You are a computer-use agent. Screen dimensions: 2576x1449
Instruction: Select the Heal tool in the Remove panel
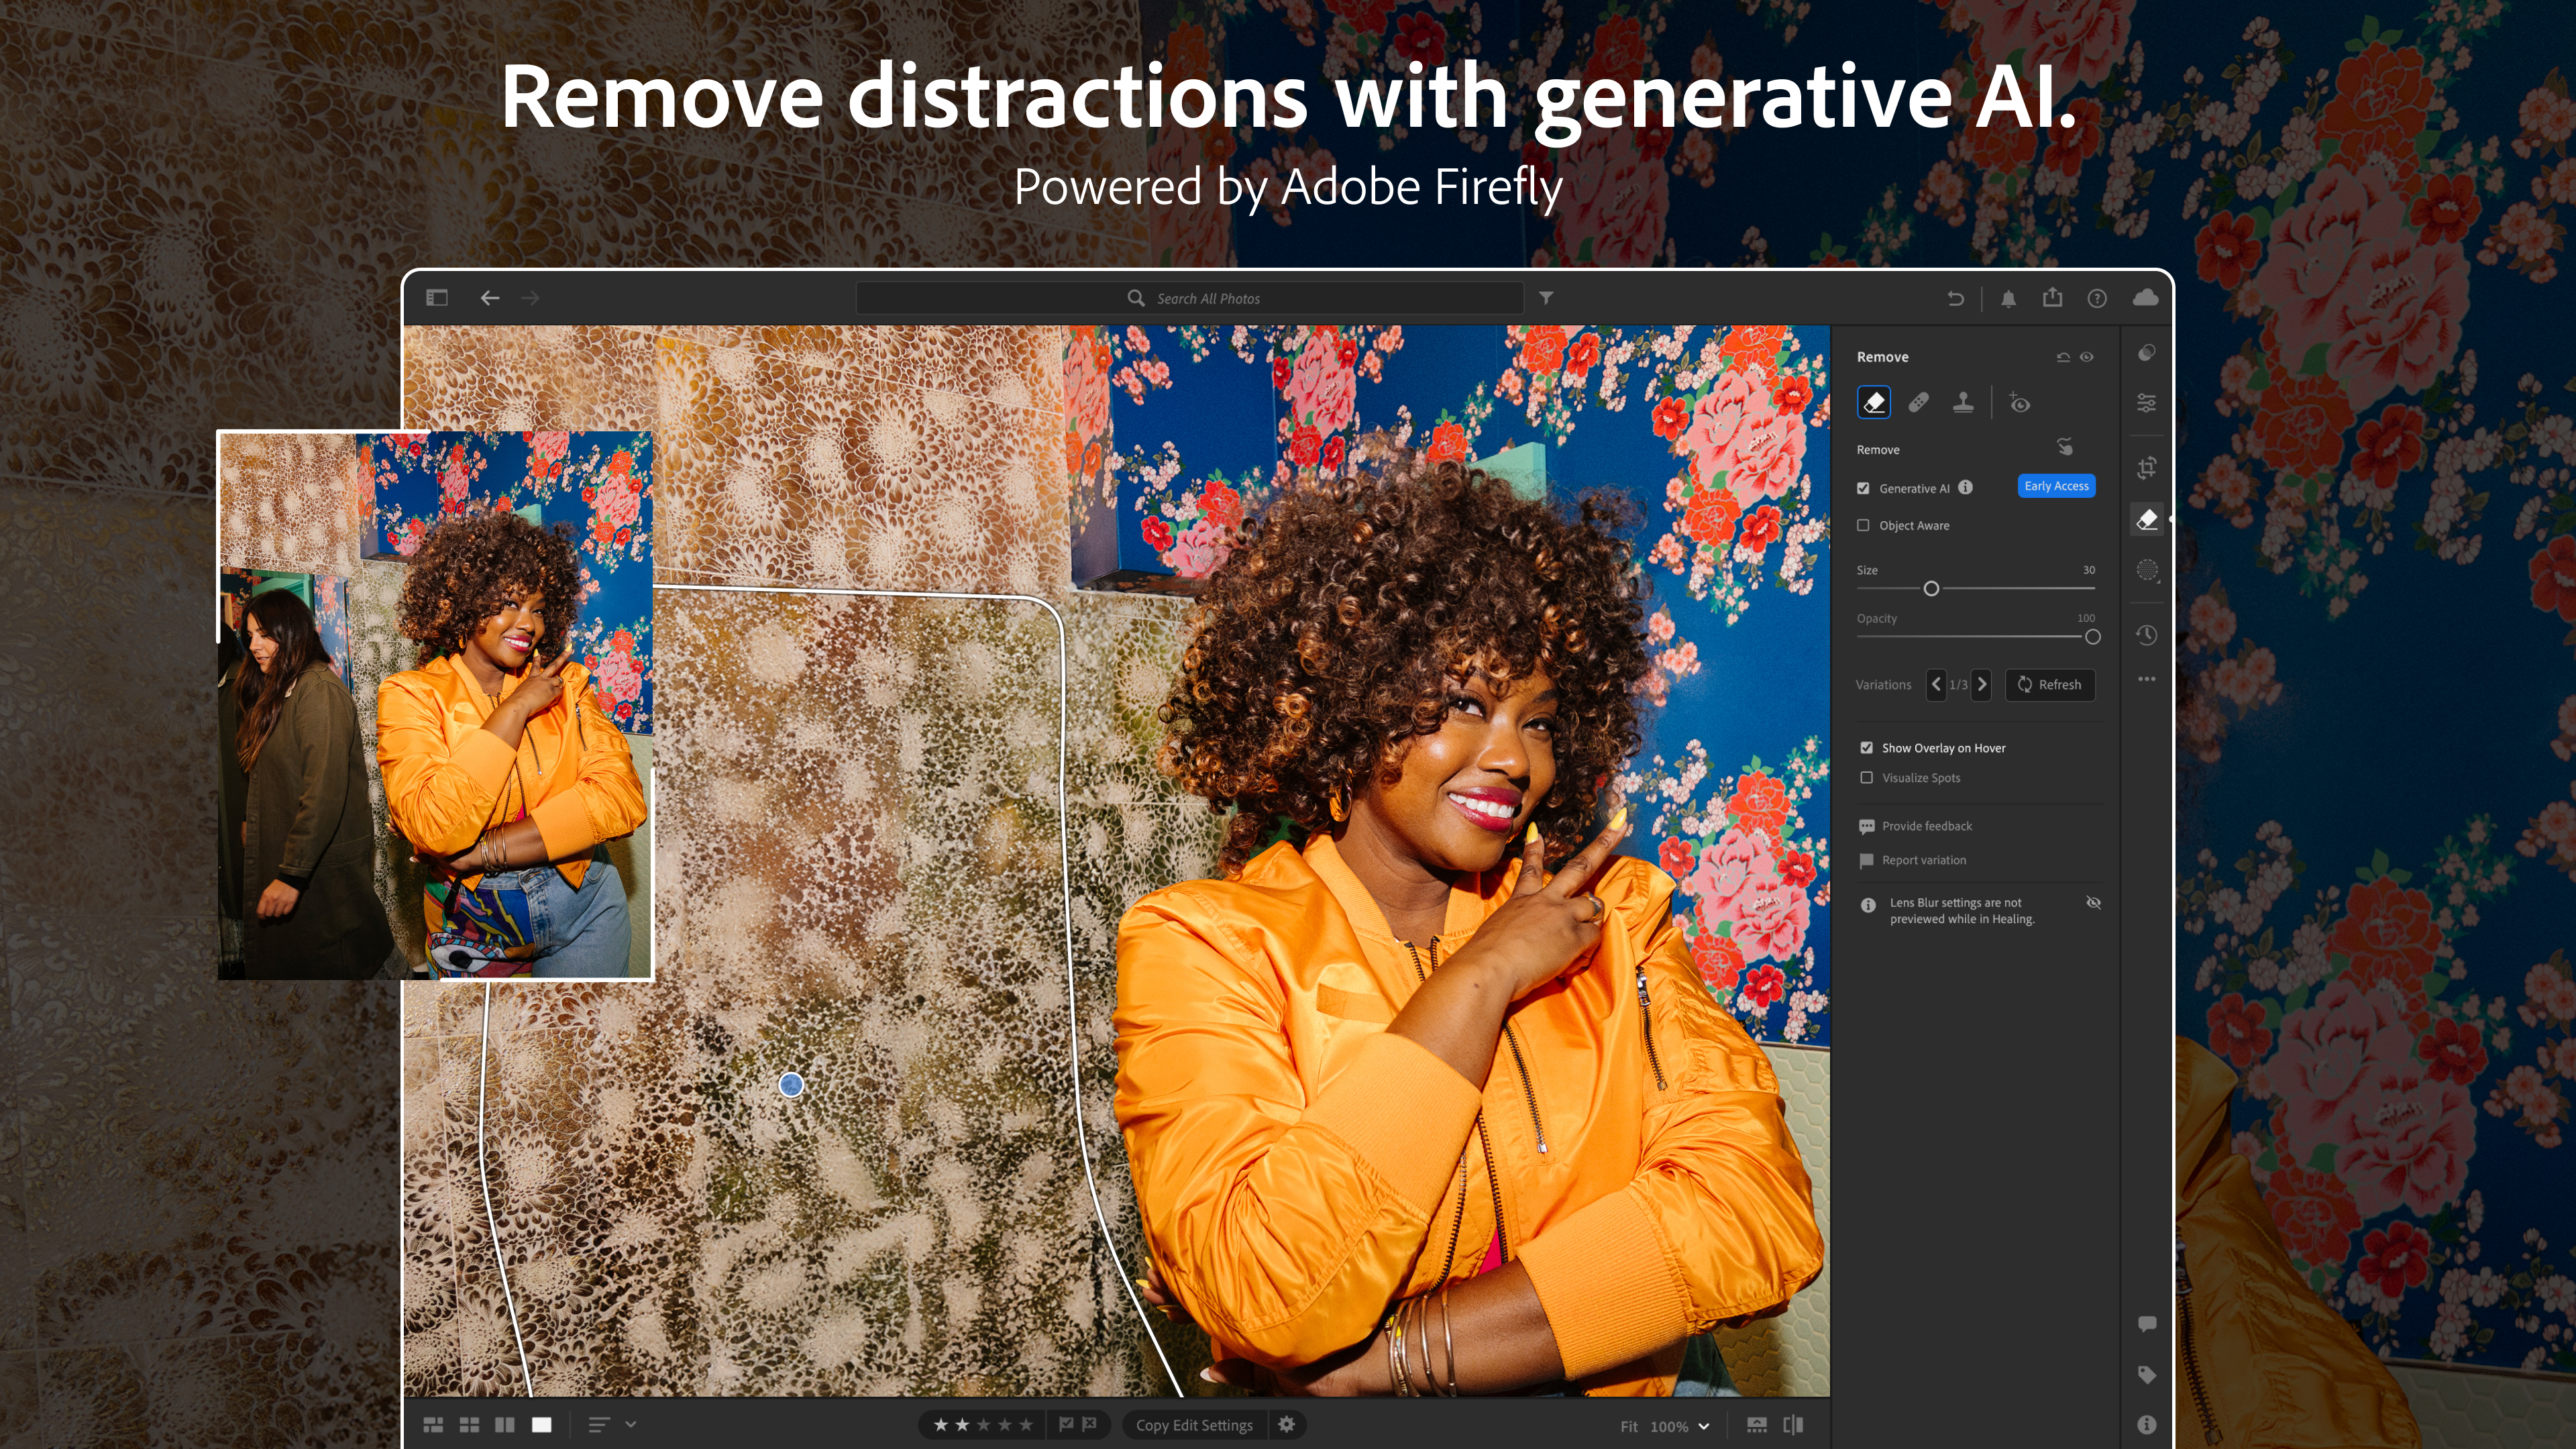[x=1920, y=402]
